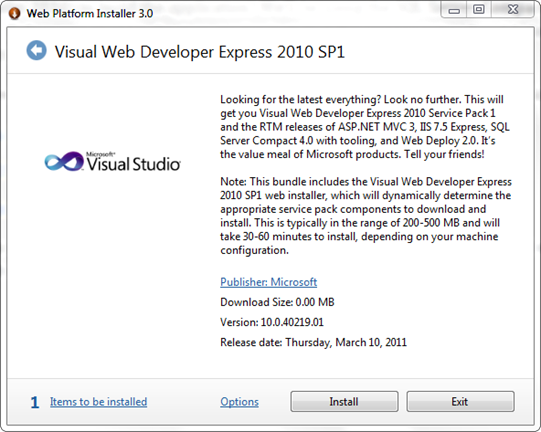Open the Options link
The image size is (541, 432).
(239, 402)
